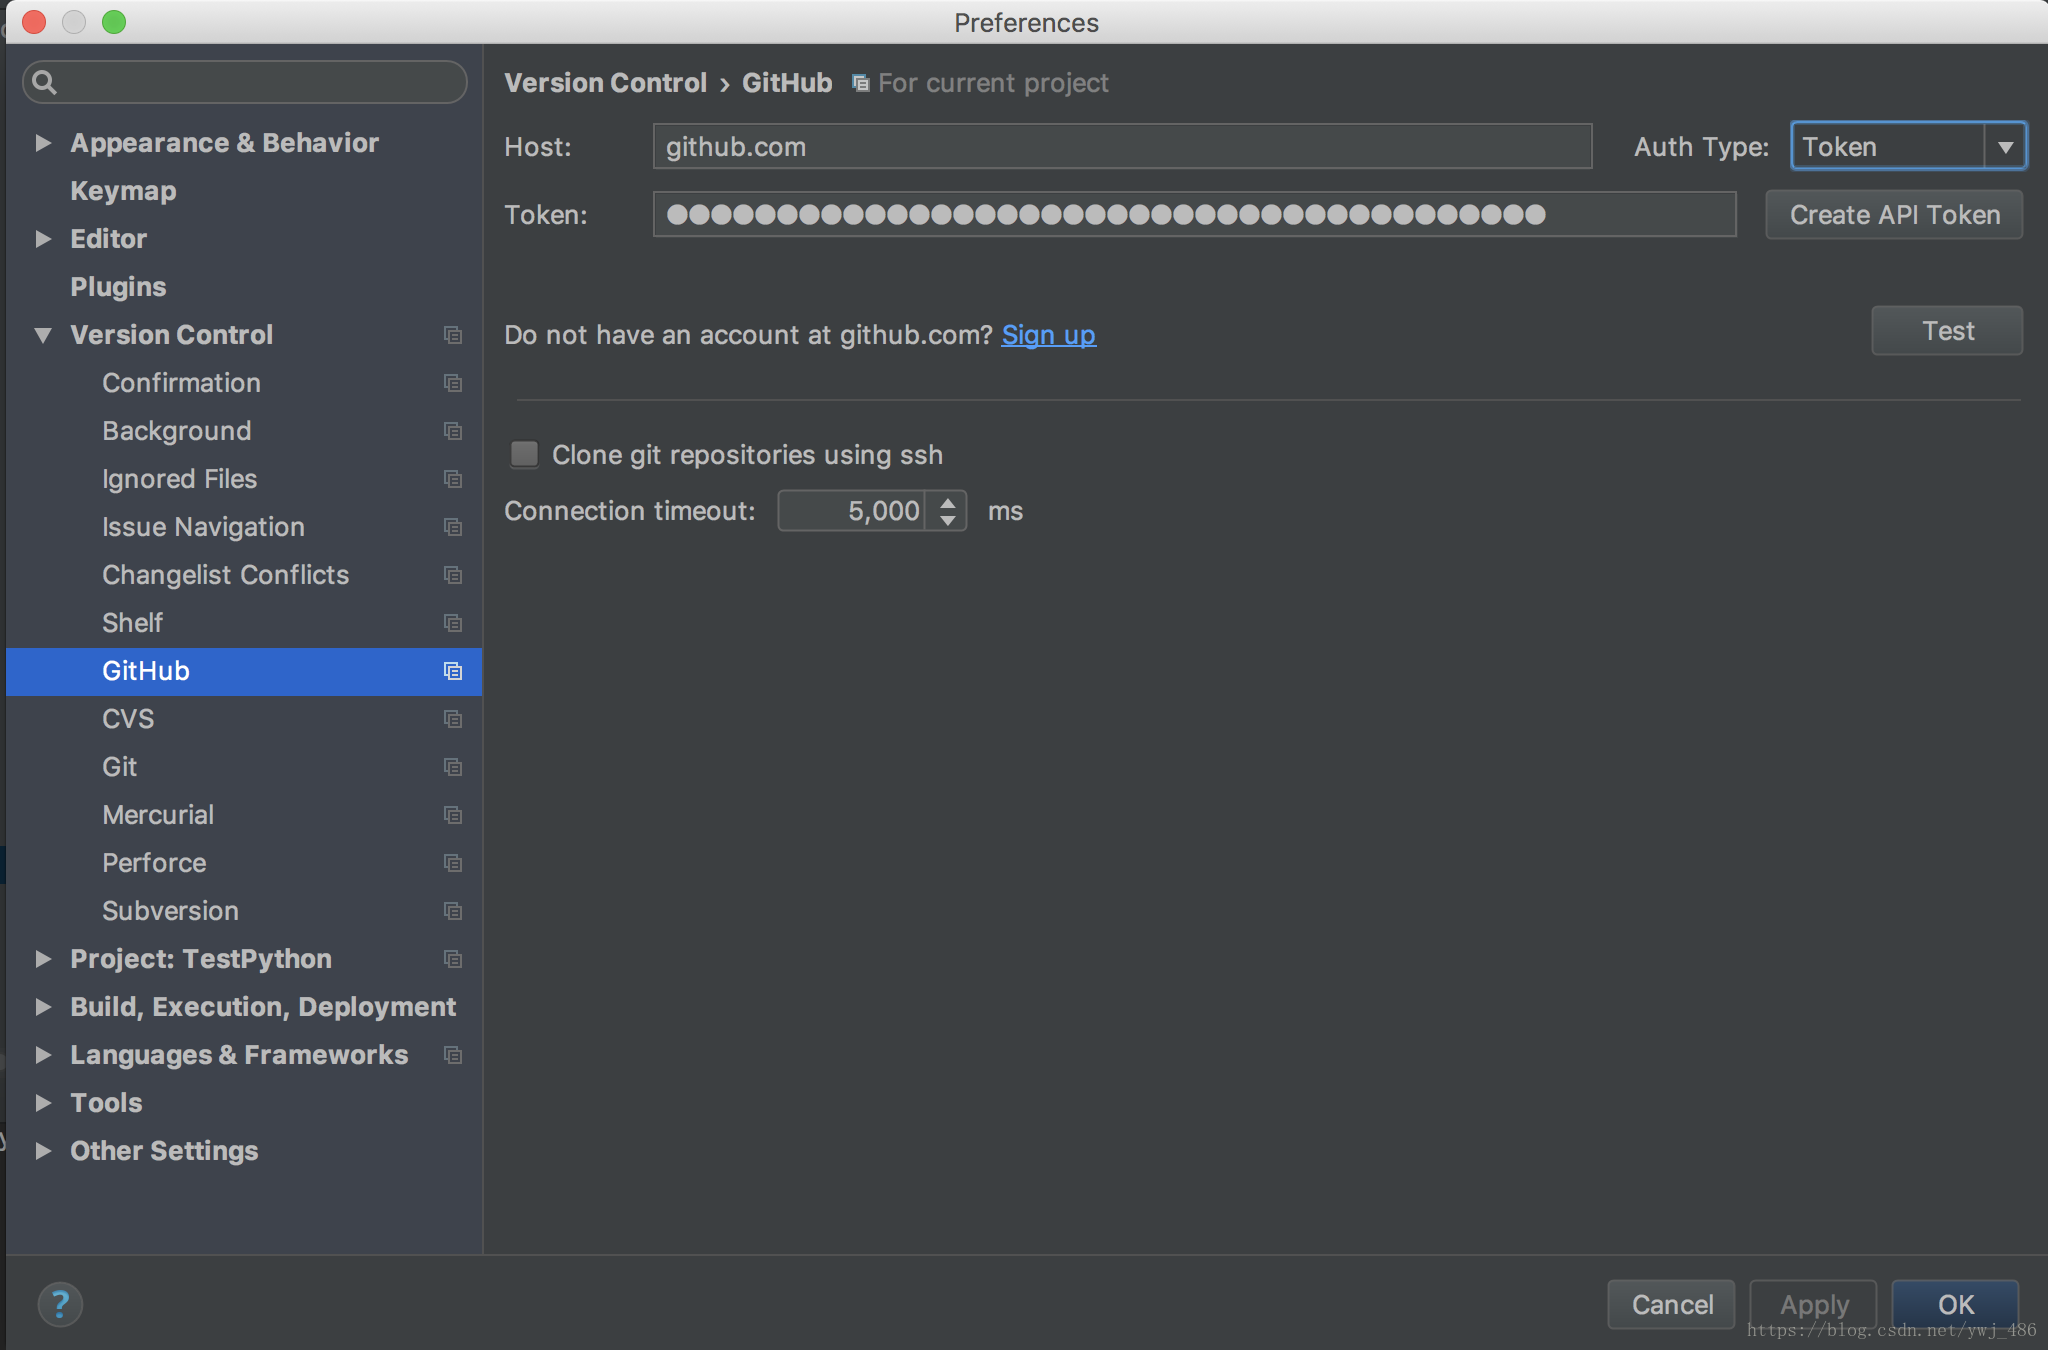
Task: Click project-level icon beside Changelist Conflicts
Action: pyautogui.click(x=453, y=575)
